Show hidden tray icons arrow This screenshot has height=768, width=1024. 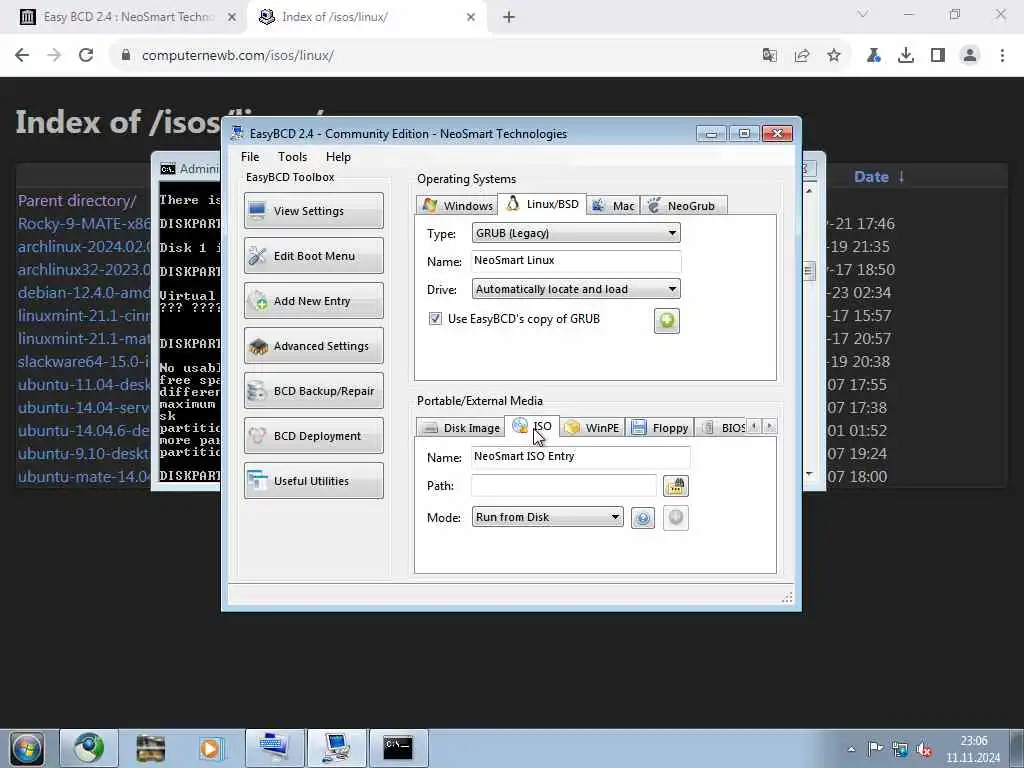[x=851, y=749]
